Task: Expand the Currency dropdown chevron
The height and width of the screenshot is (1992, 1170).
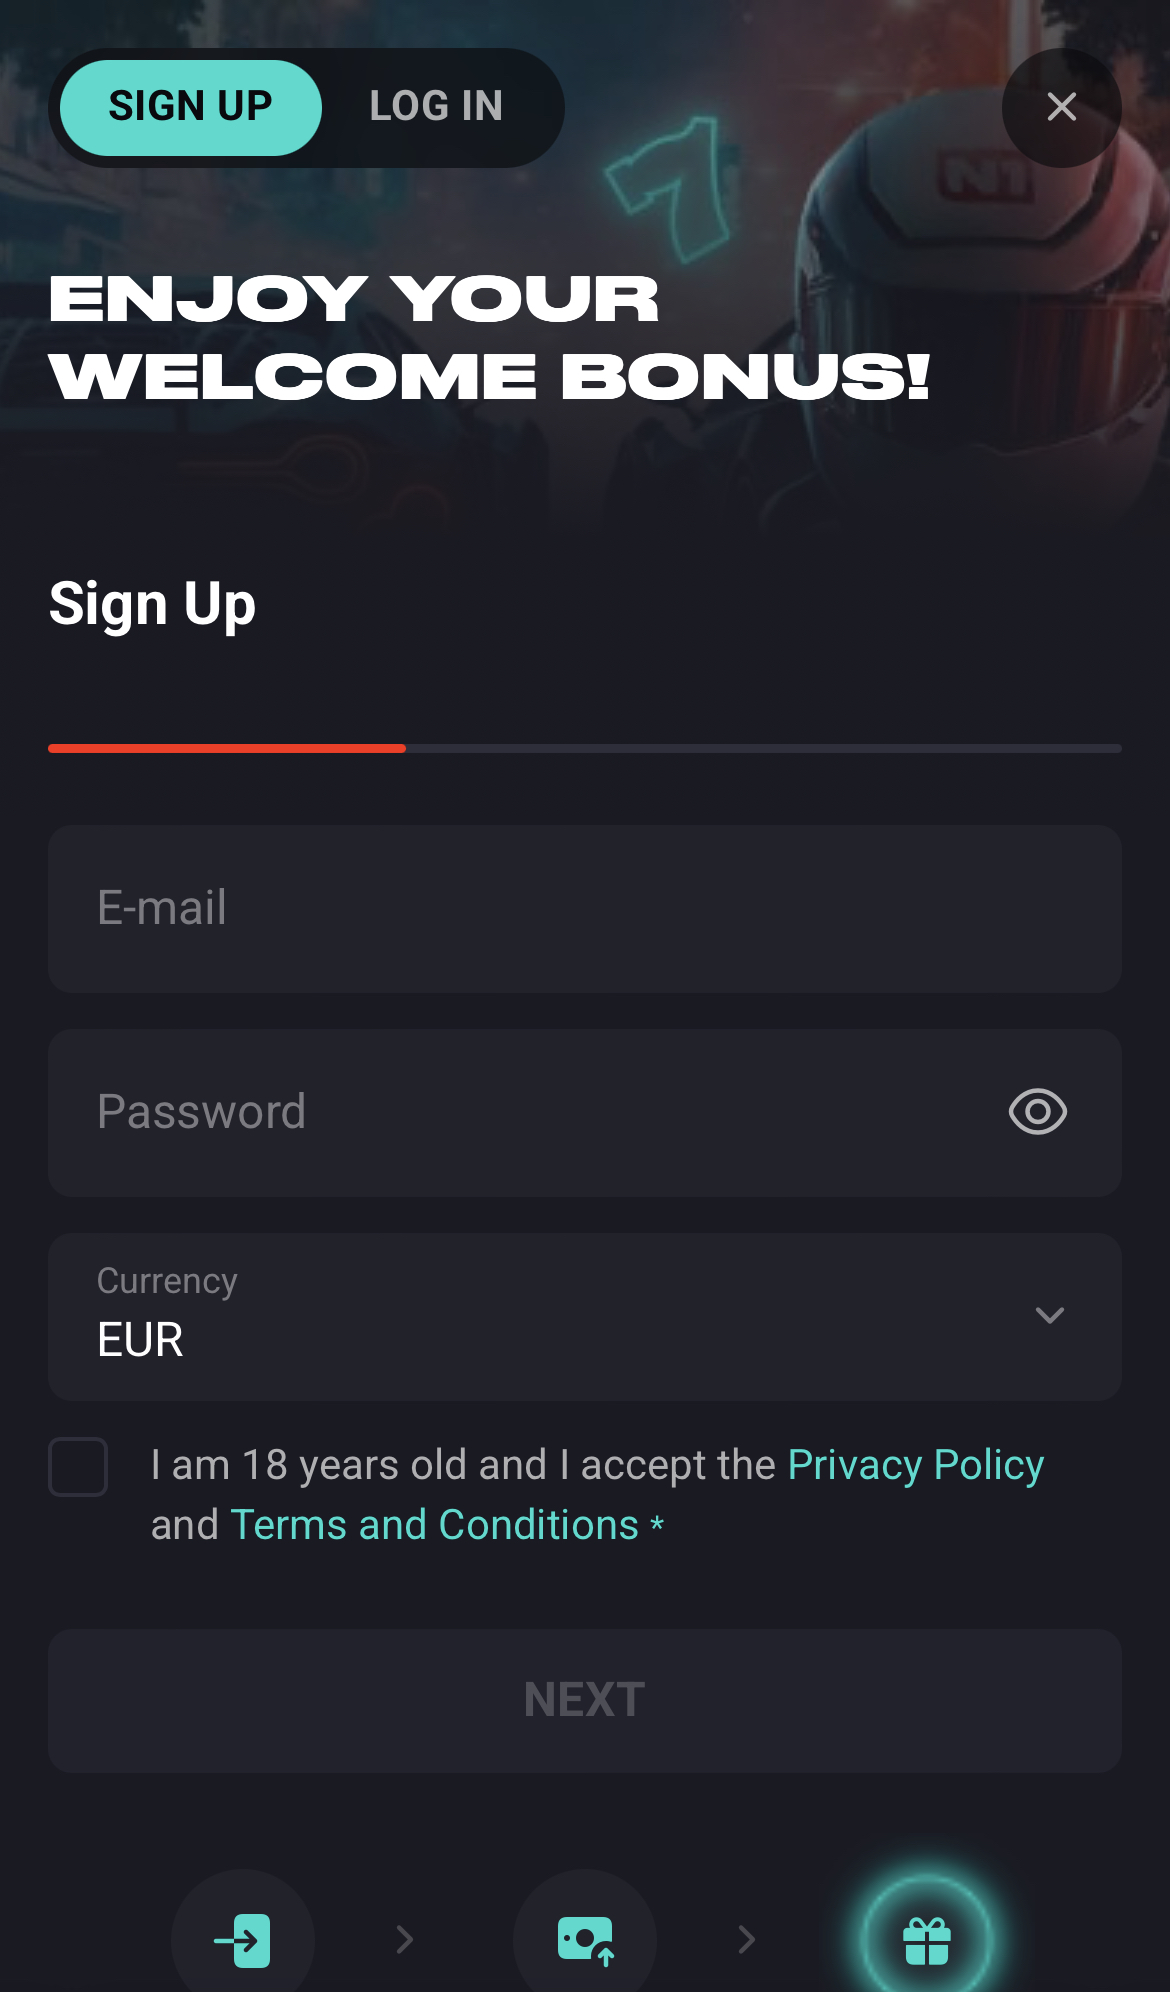Action: click(x=1049, y=1316)
